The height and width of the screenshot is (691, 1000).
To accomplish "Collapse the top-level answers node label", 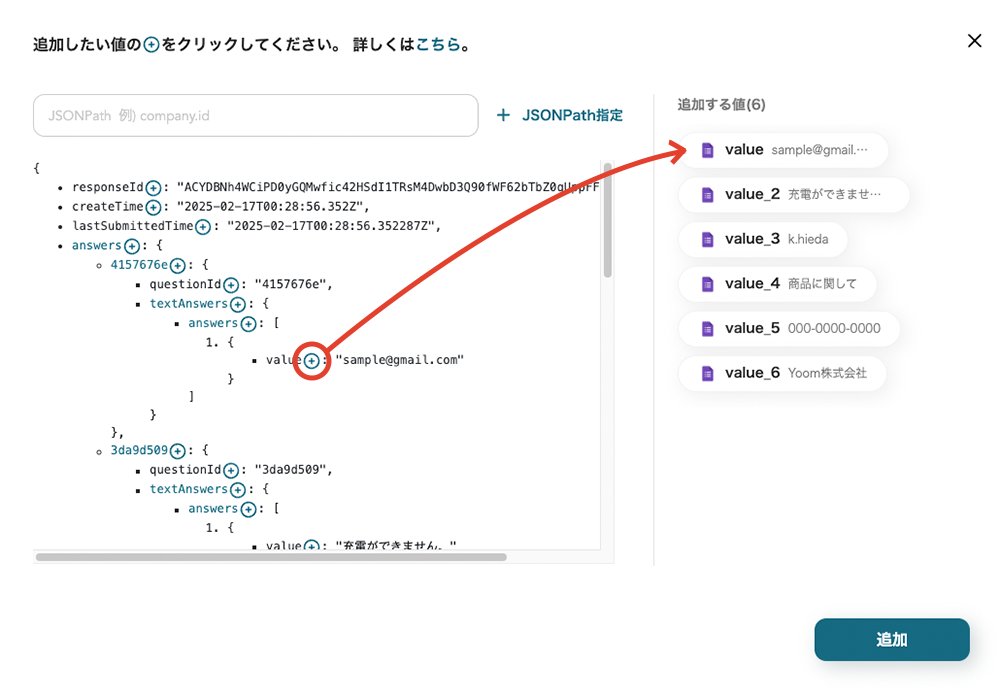I will 96,246.
